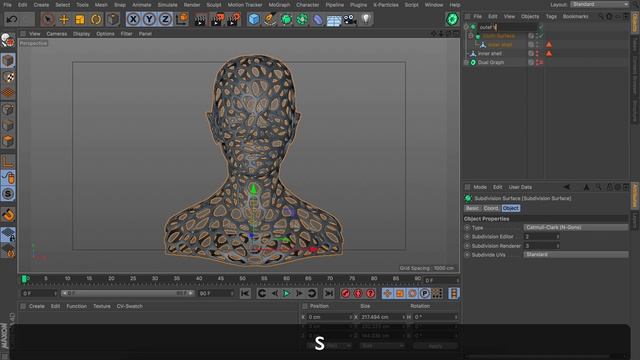This screenshot has width=640, height=360.
Task: Open viewport Display menu
Action: click(81, 34)
